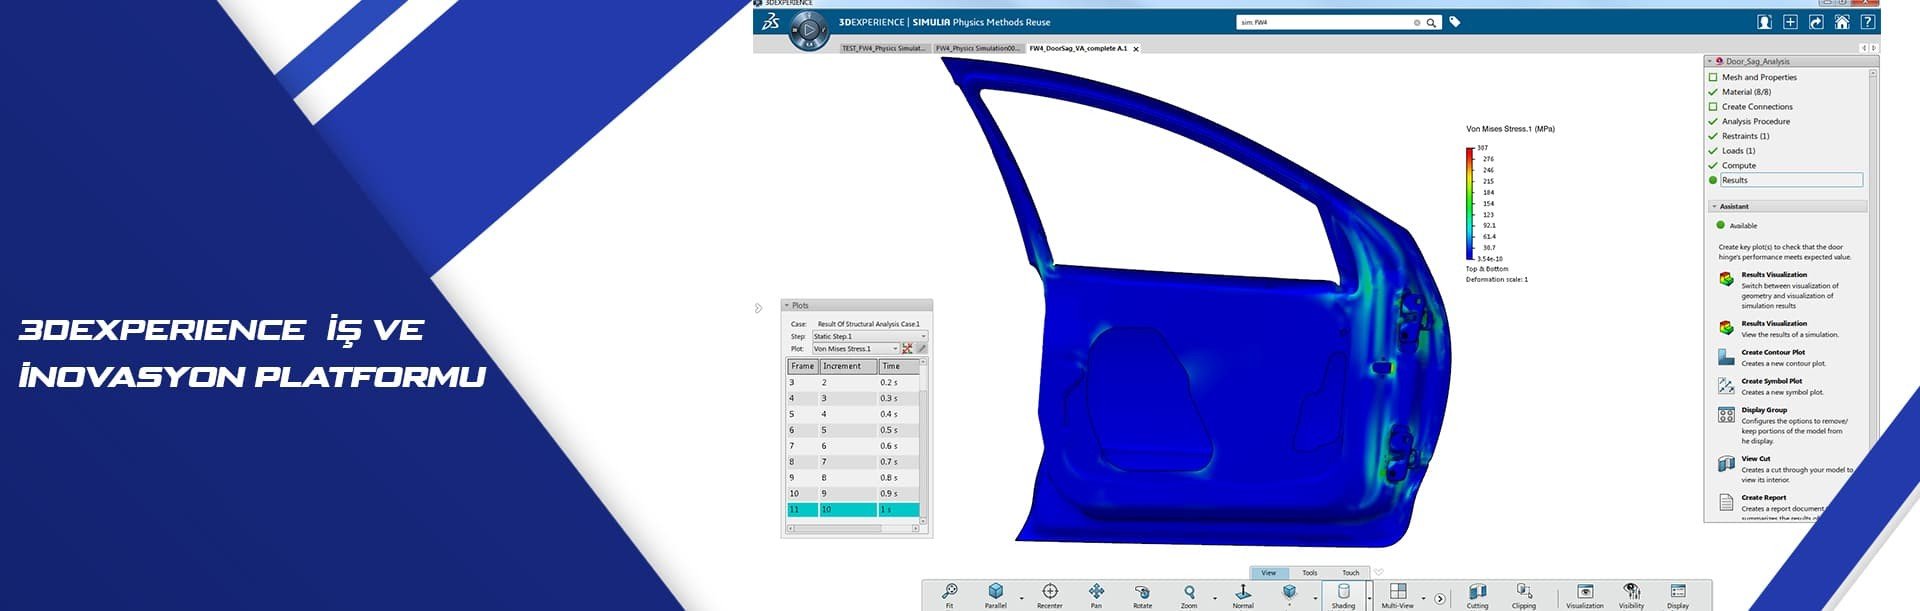Viewport: 1920px width, 611px height.
Task: Click the Fit view tool
Action: [x=949, y=596]
